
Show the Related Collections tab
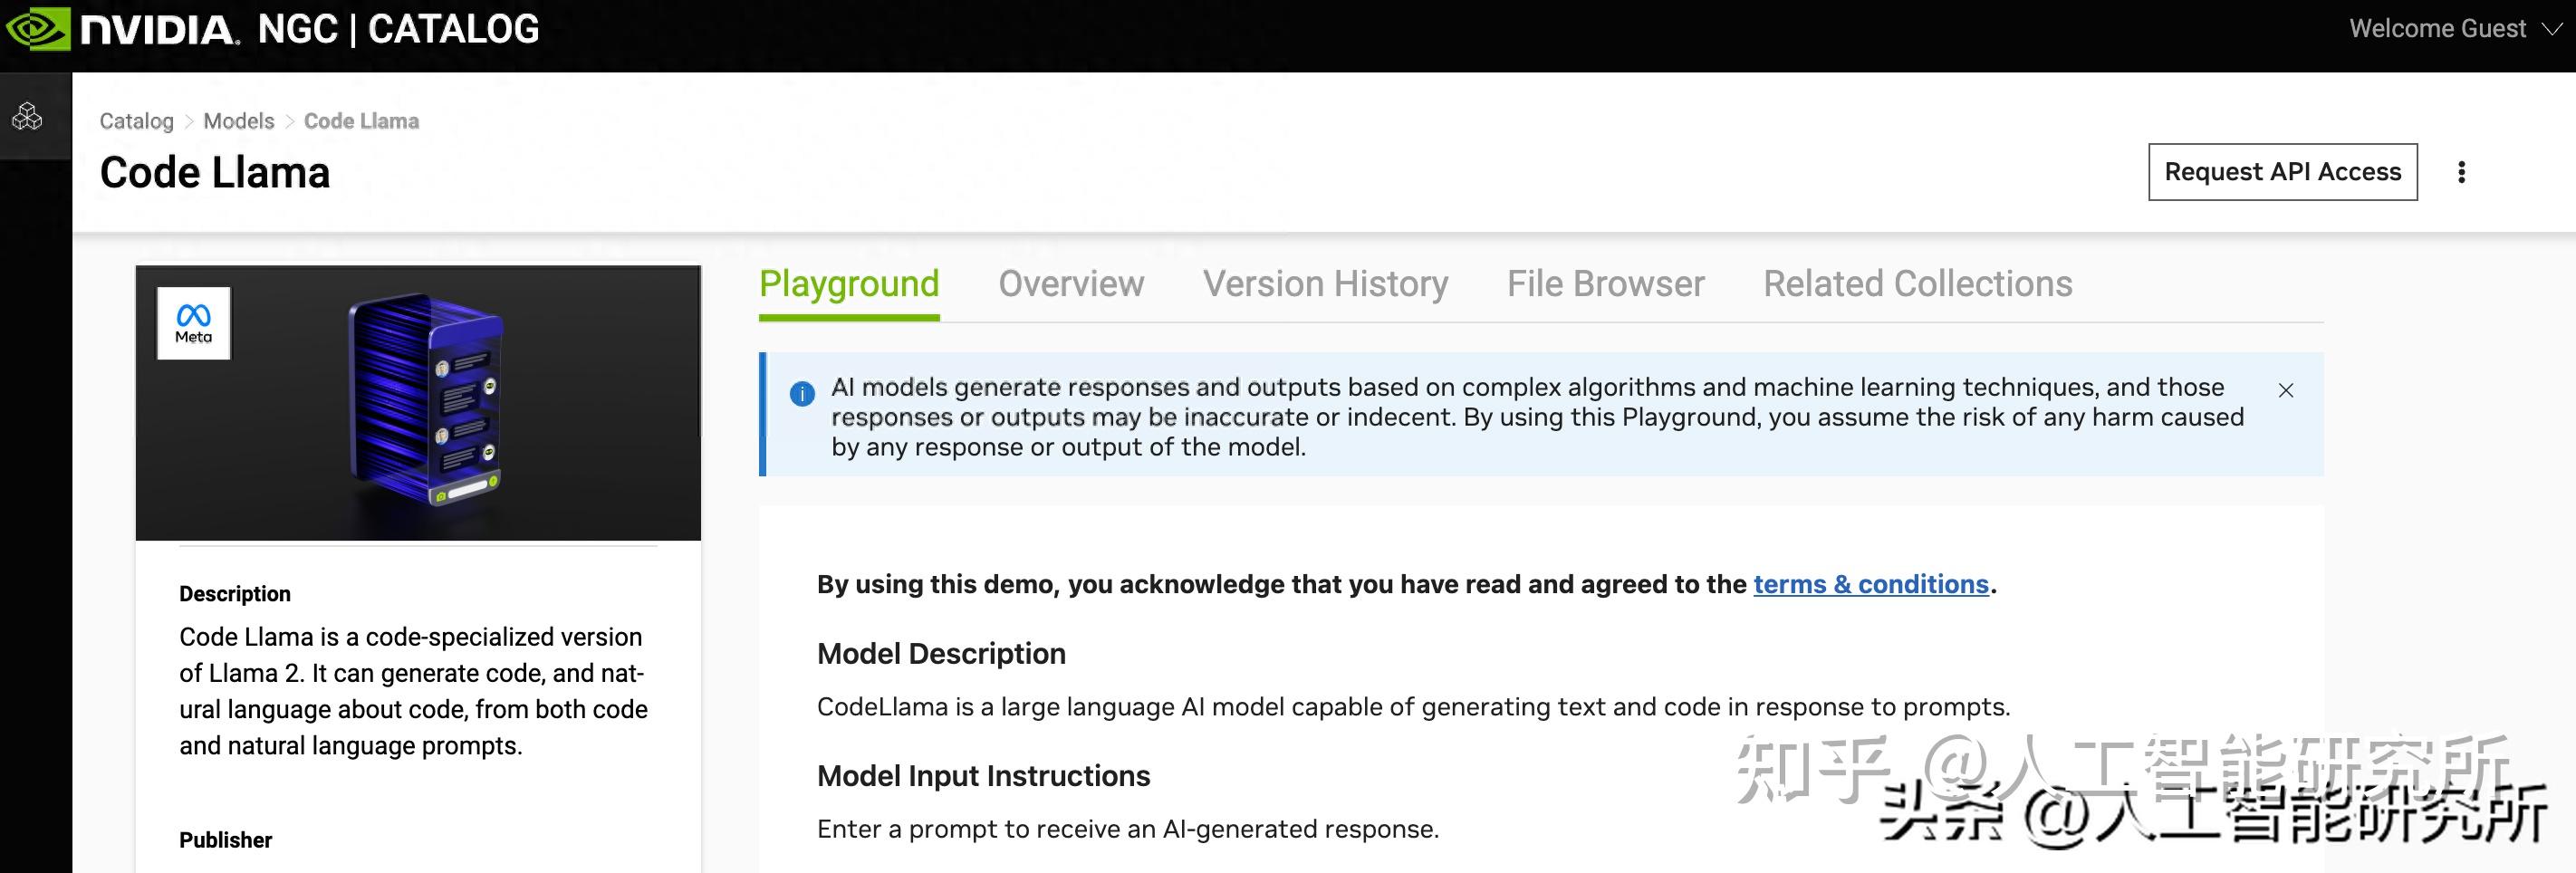click(x=1917, y=285)
